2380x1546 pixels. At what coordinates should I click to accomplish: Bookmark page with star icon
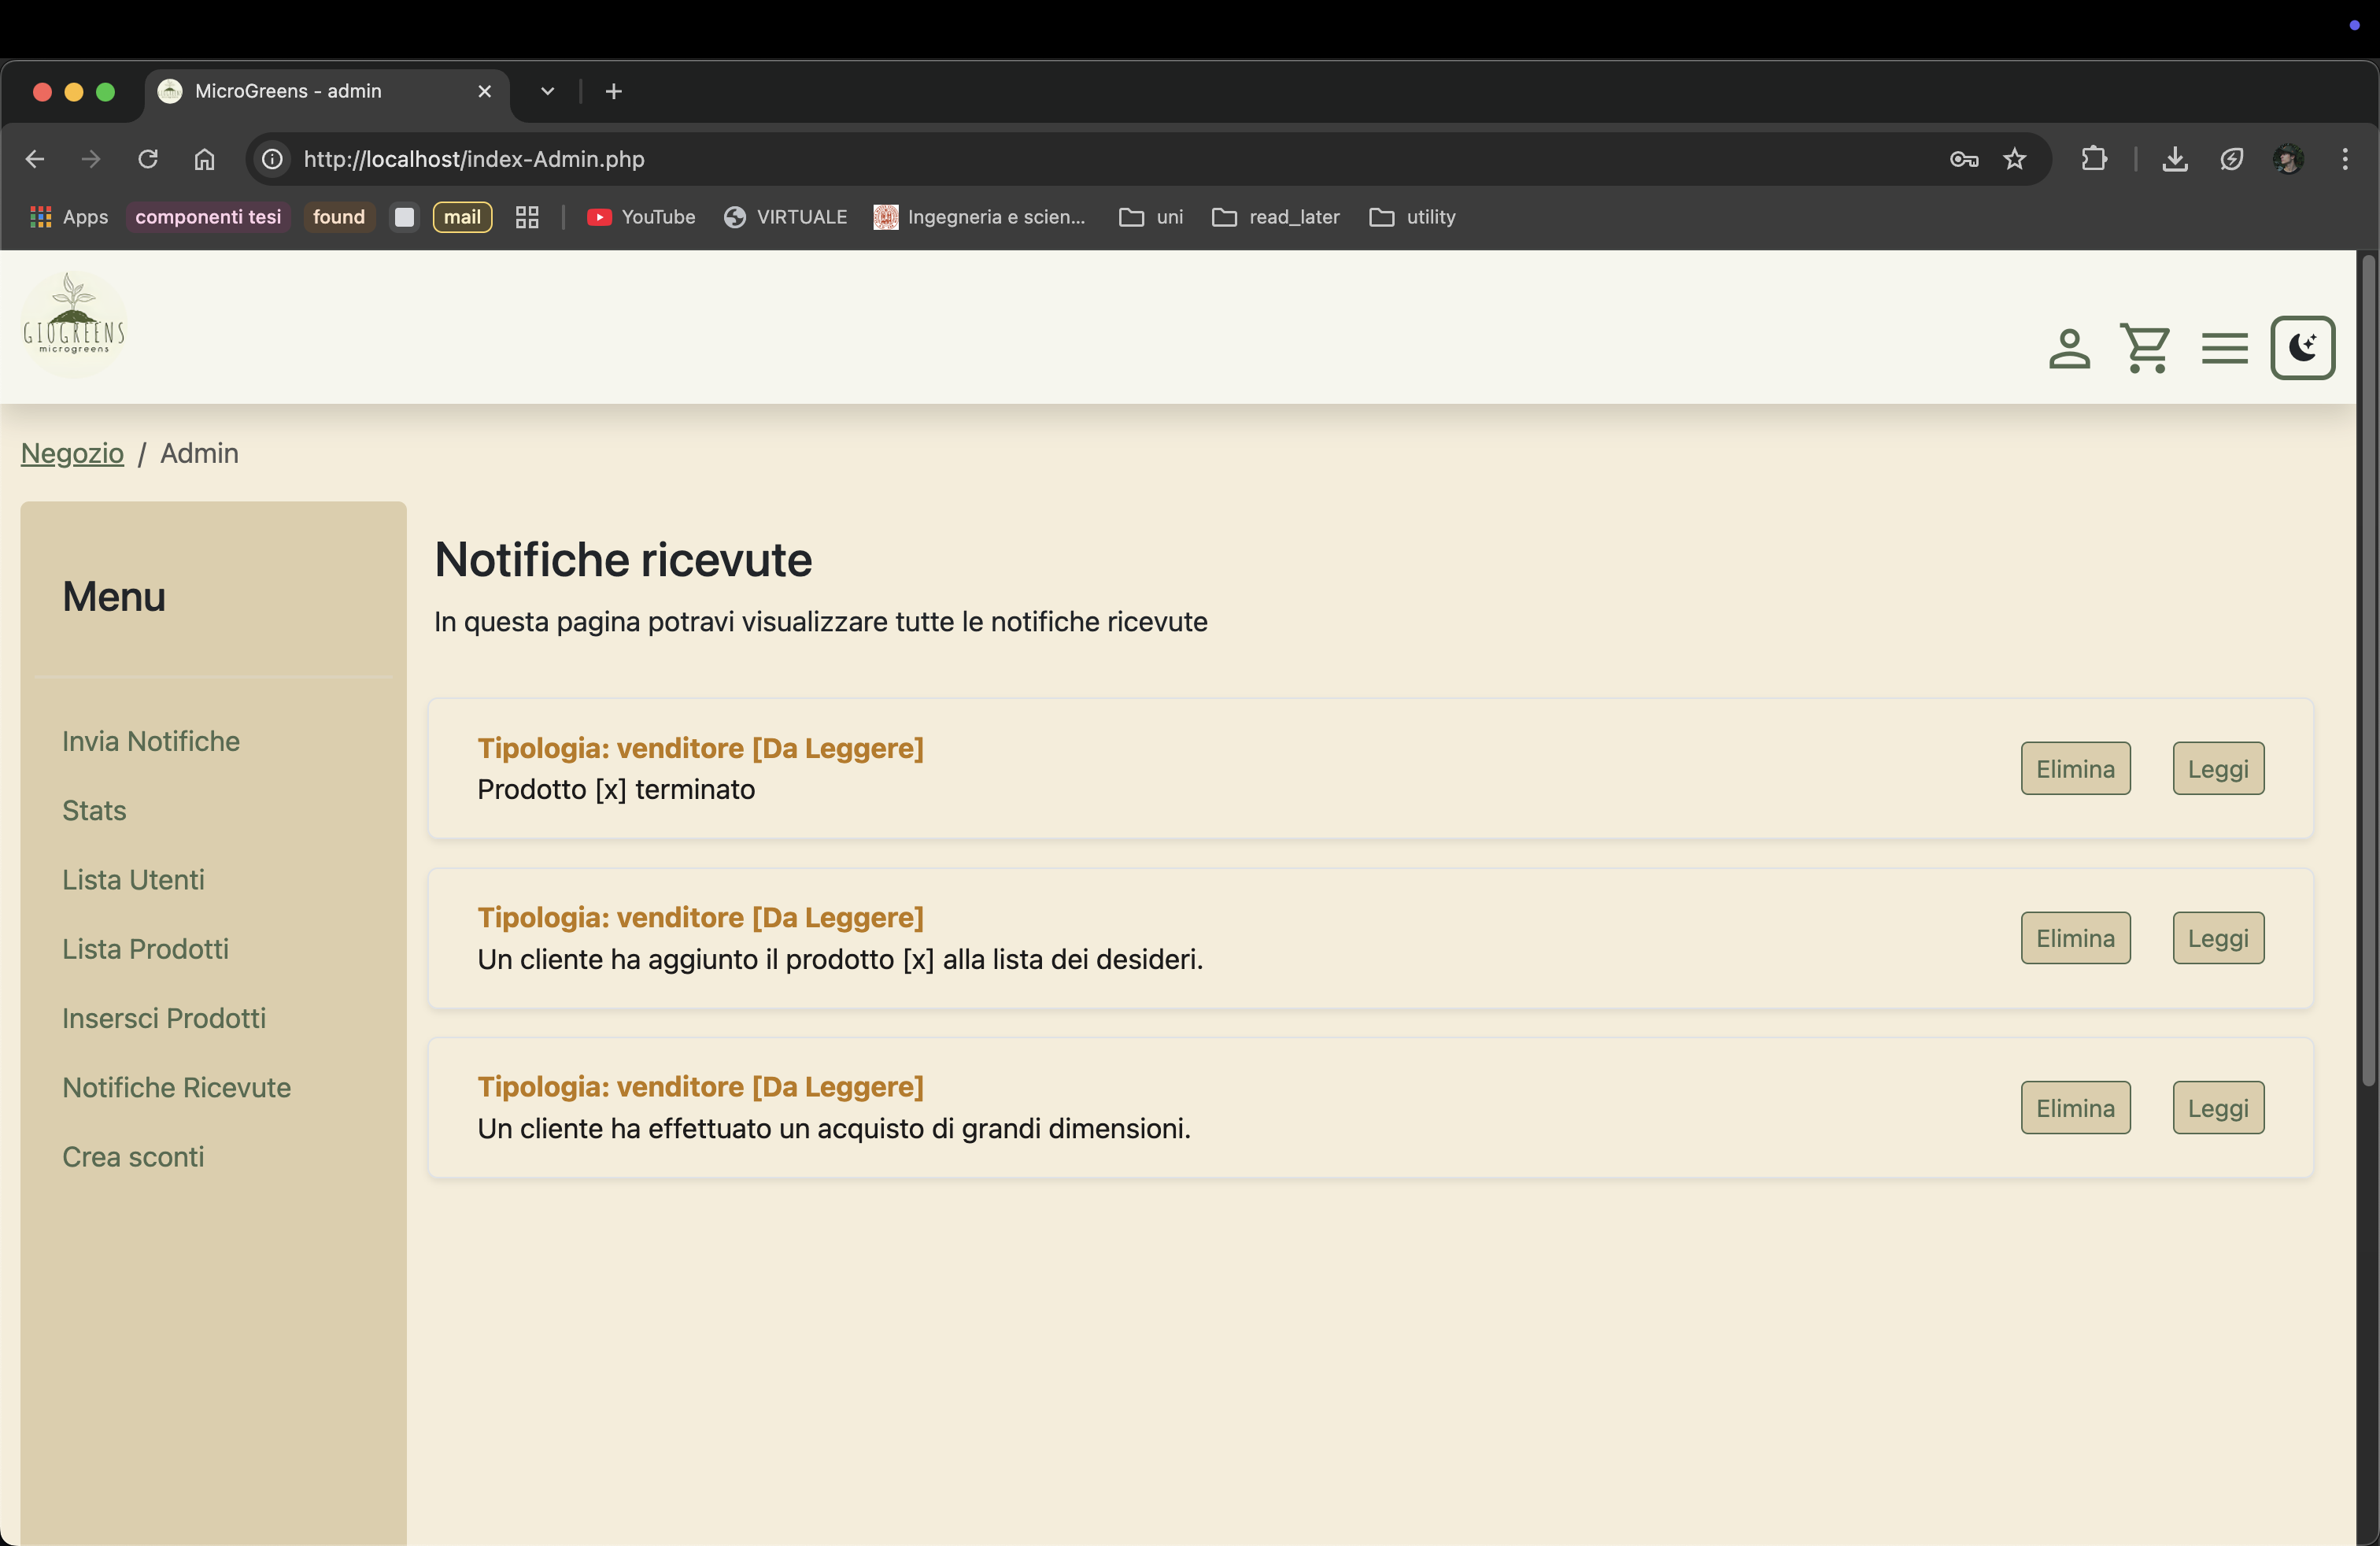point(2014,159)
